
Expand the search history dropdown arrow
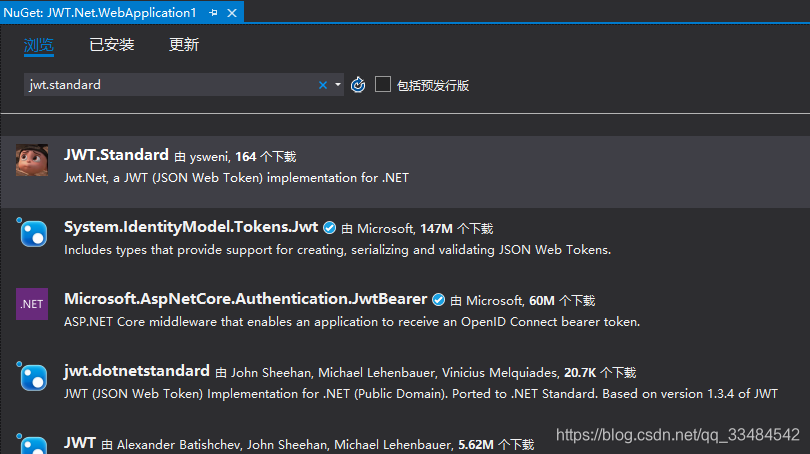click(338, 85)
